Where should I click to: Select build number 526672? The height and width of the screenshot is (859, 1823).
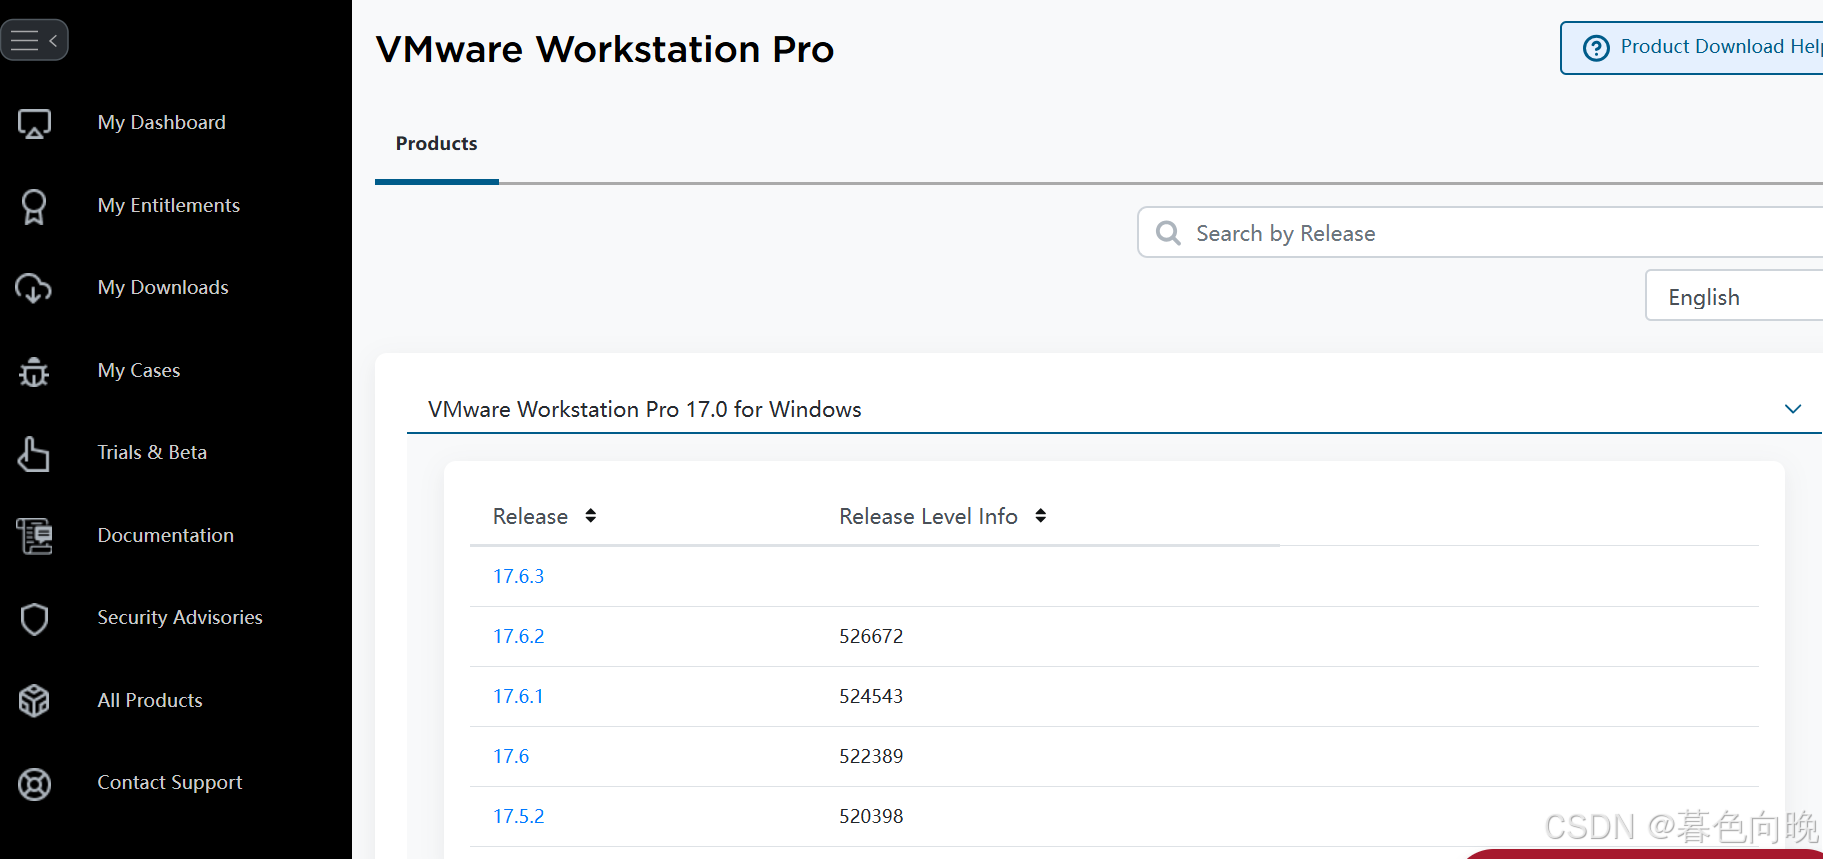pos(871,636)
